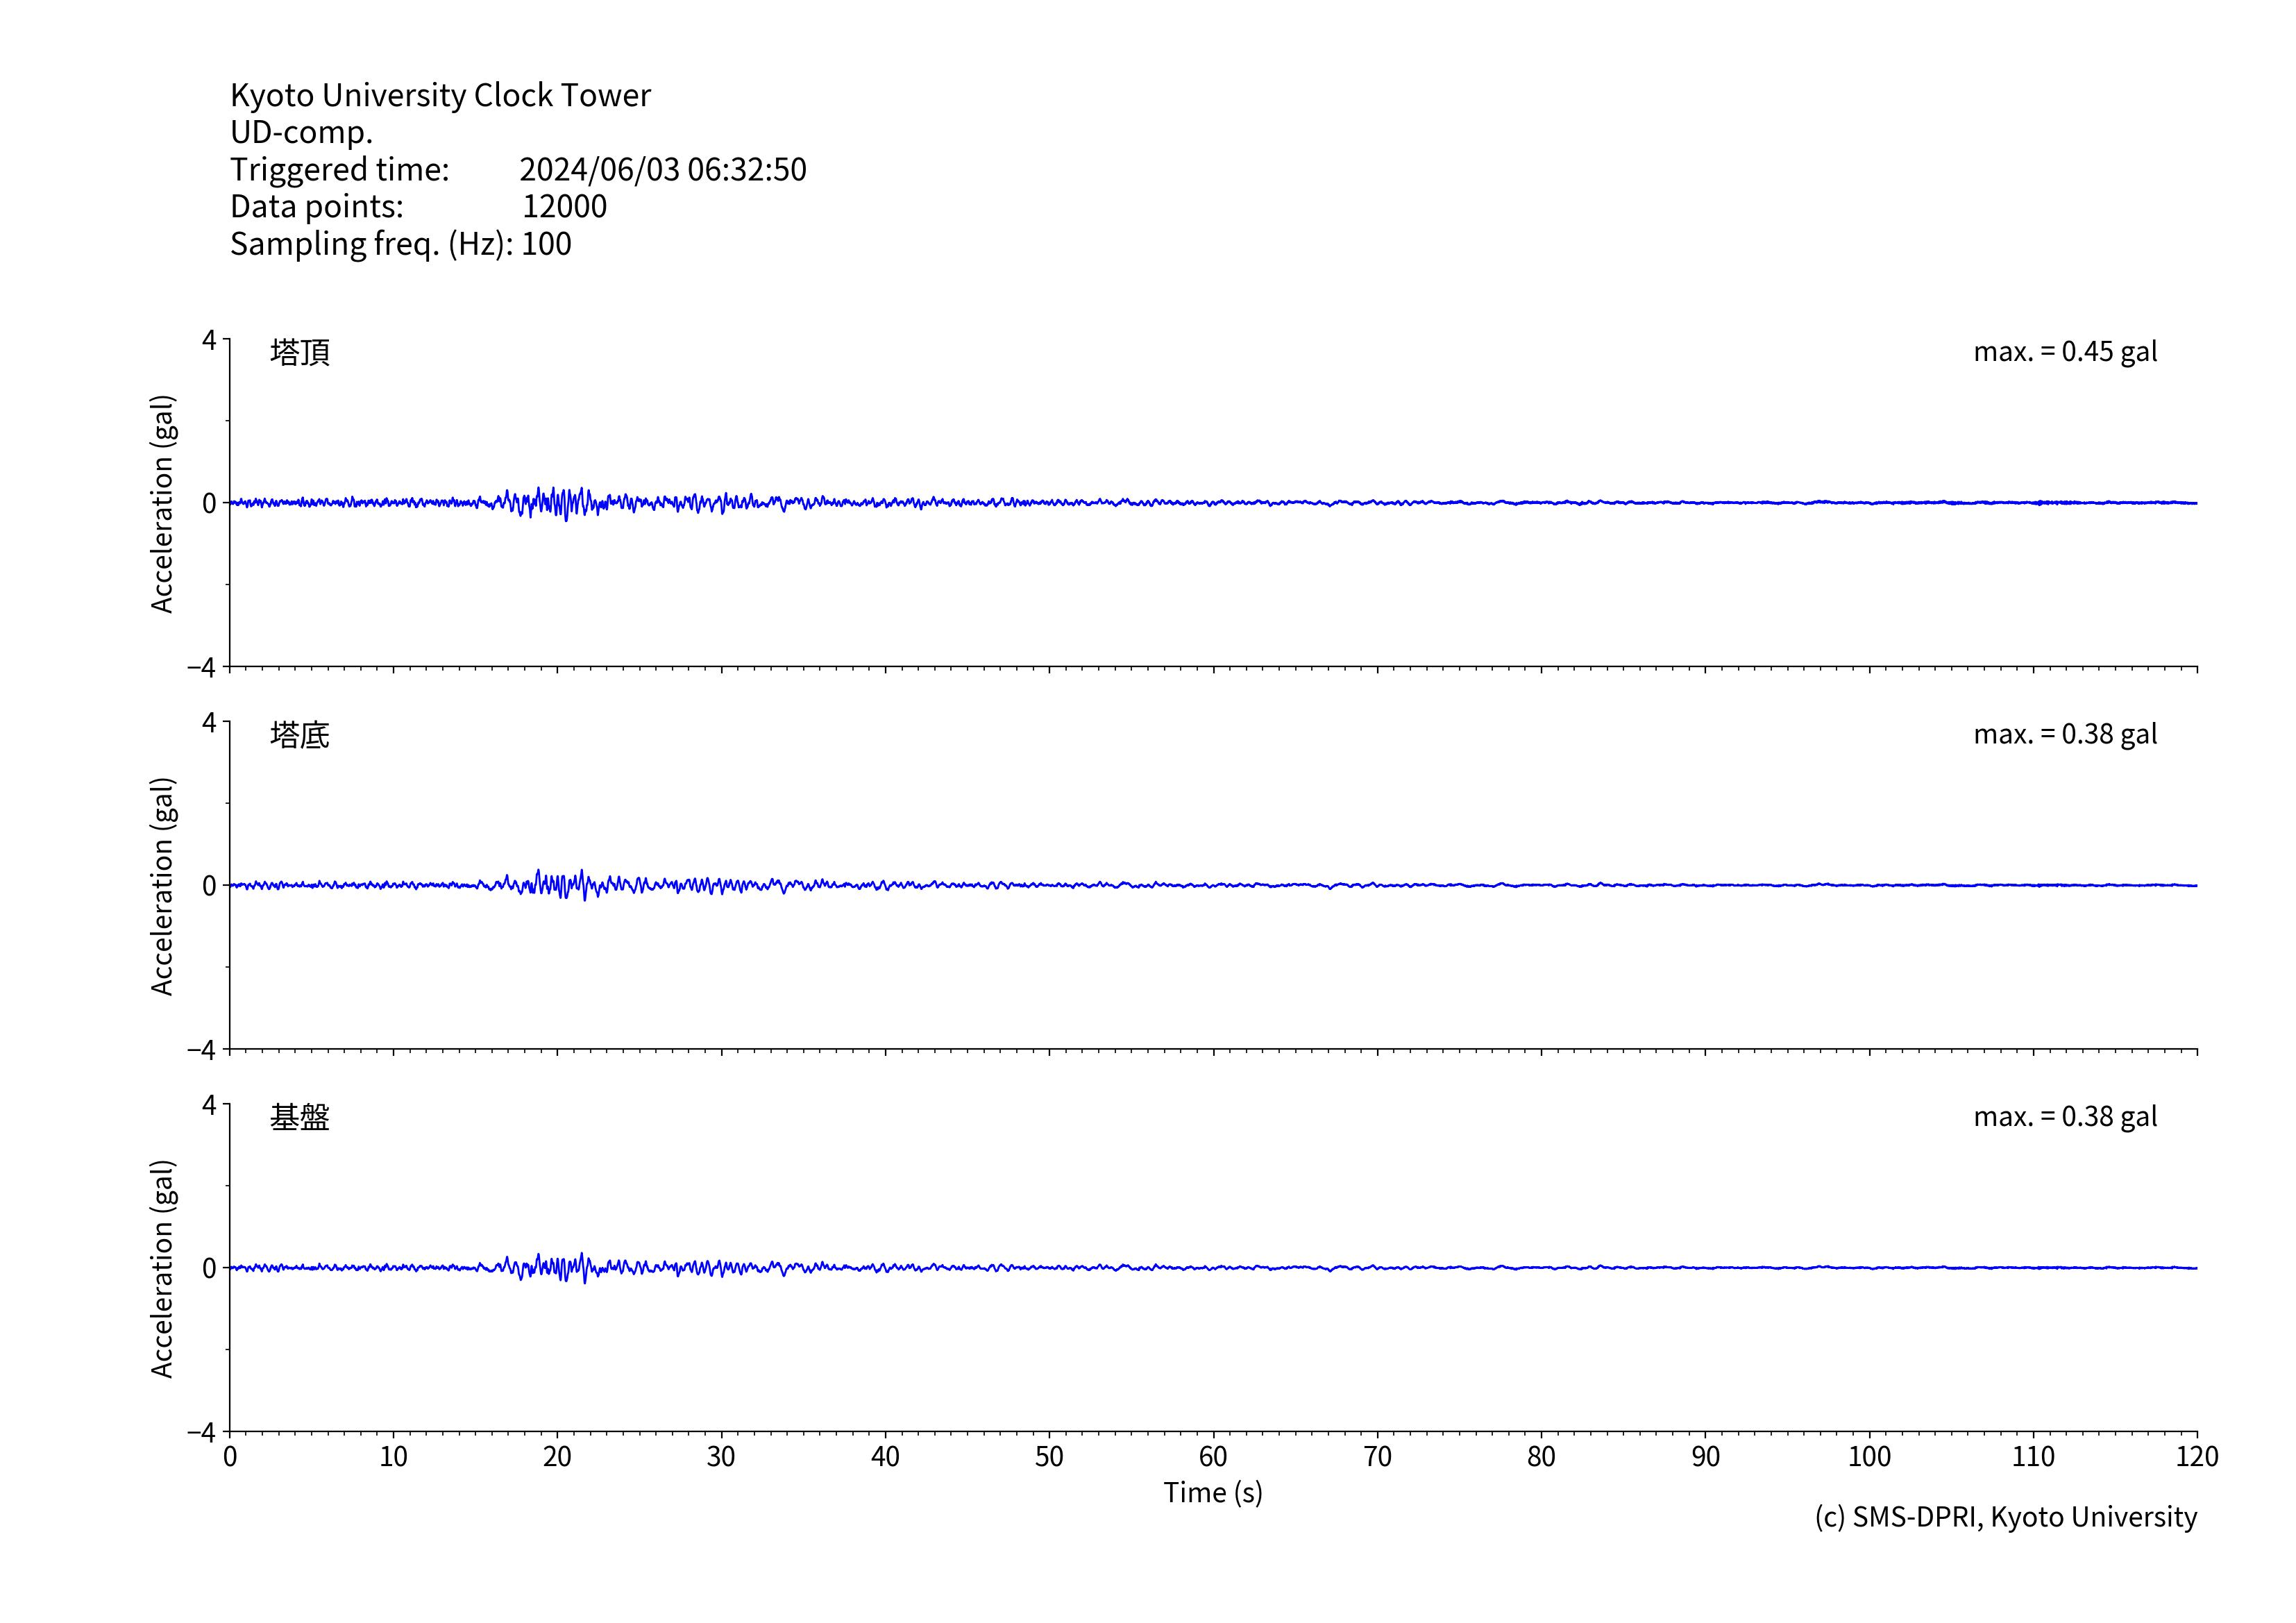Click the UD-comp. component label
Screen dimensions: 2296x1623
301,132
